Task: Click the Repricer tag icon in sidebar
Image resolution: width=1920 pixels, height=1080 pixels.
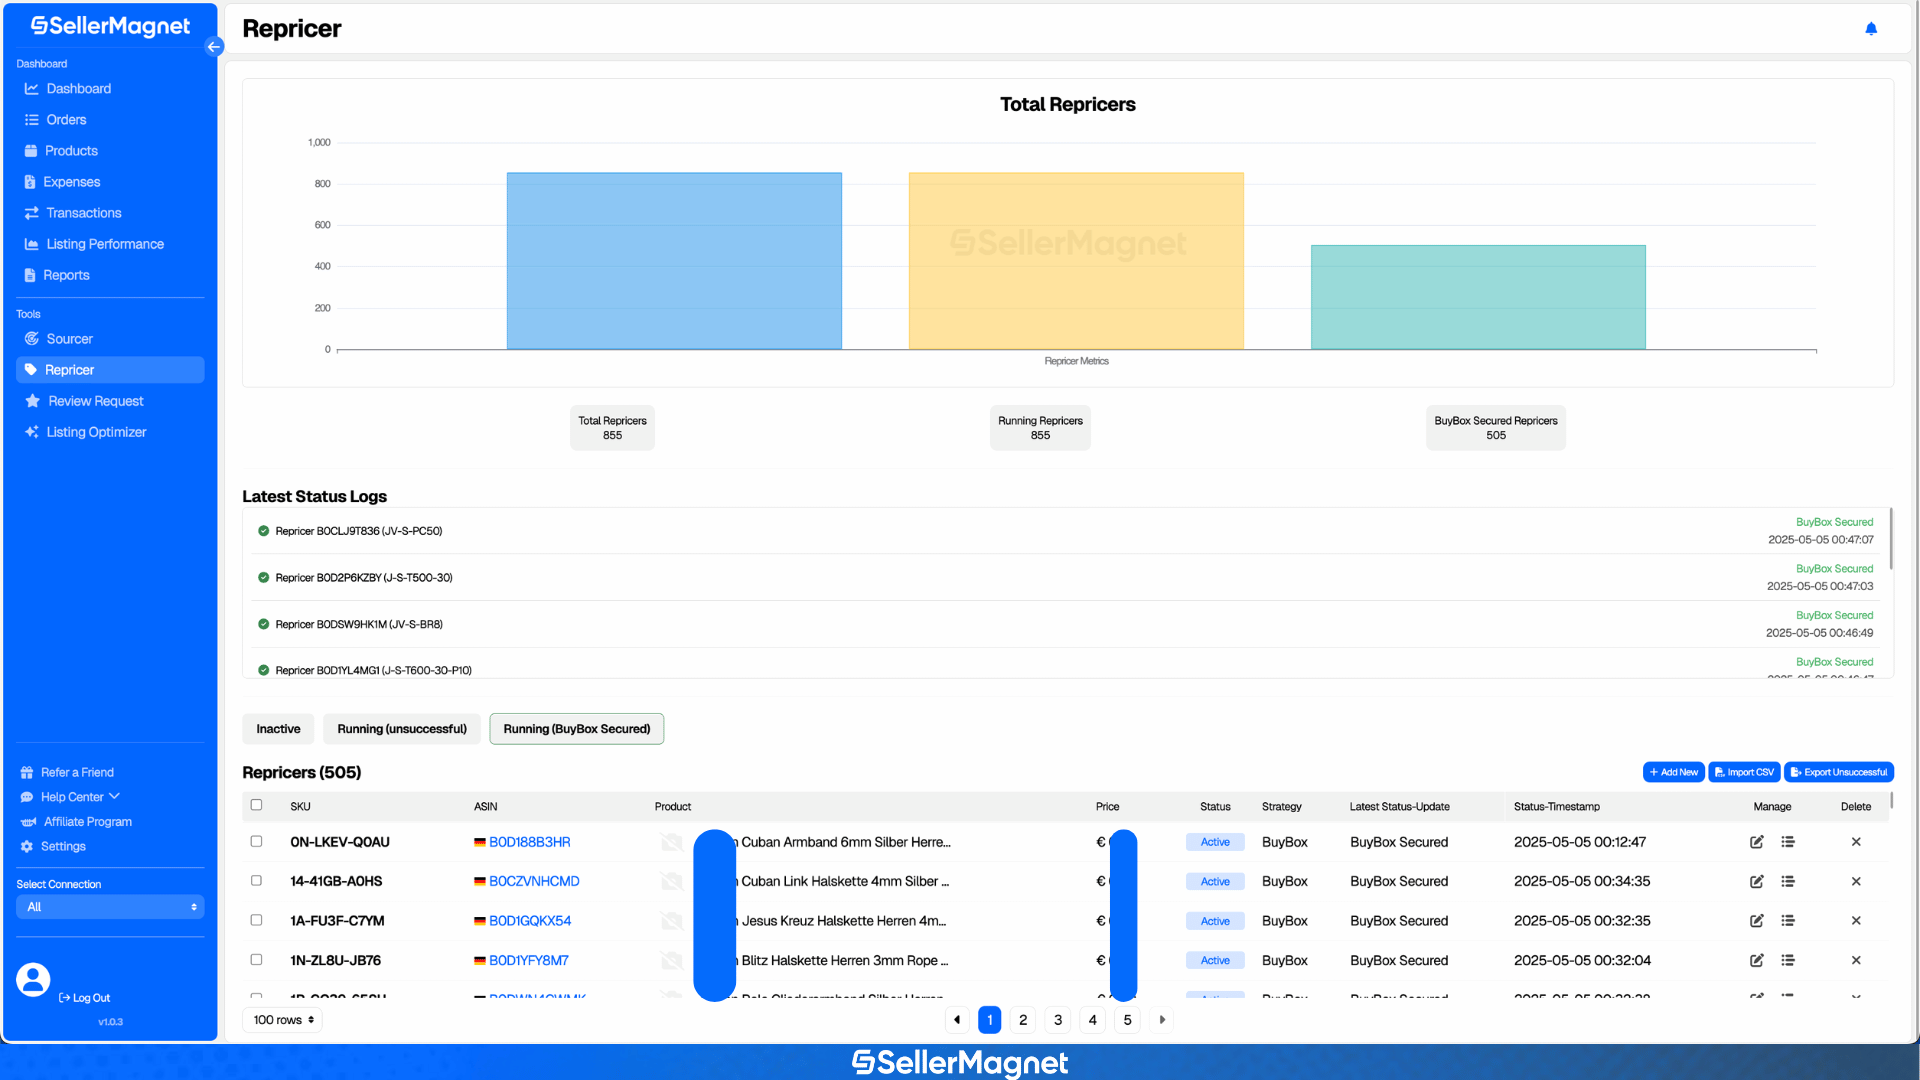Action: pyautogui.click(x=31, y=370)
